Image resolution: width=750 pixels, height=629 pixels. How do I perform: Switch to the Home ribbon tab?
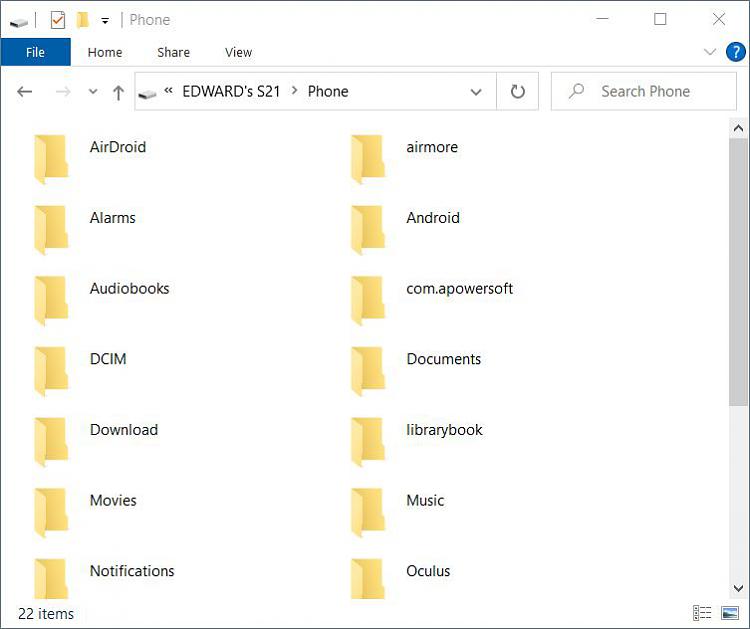coord(105,52)
